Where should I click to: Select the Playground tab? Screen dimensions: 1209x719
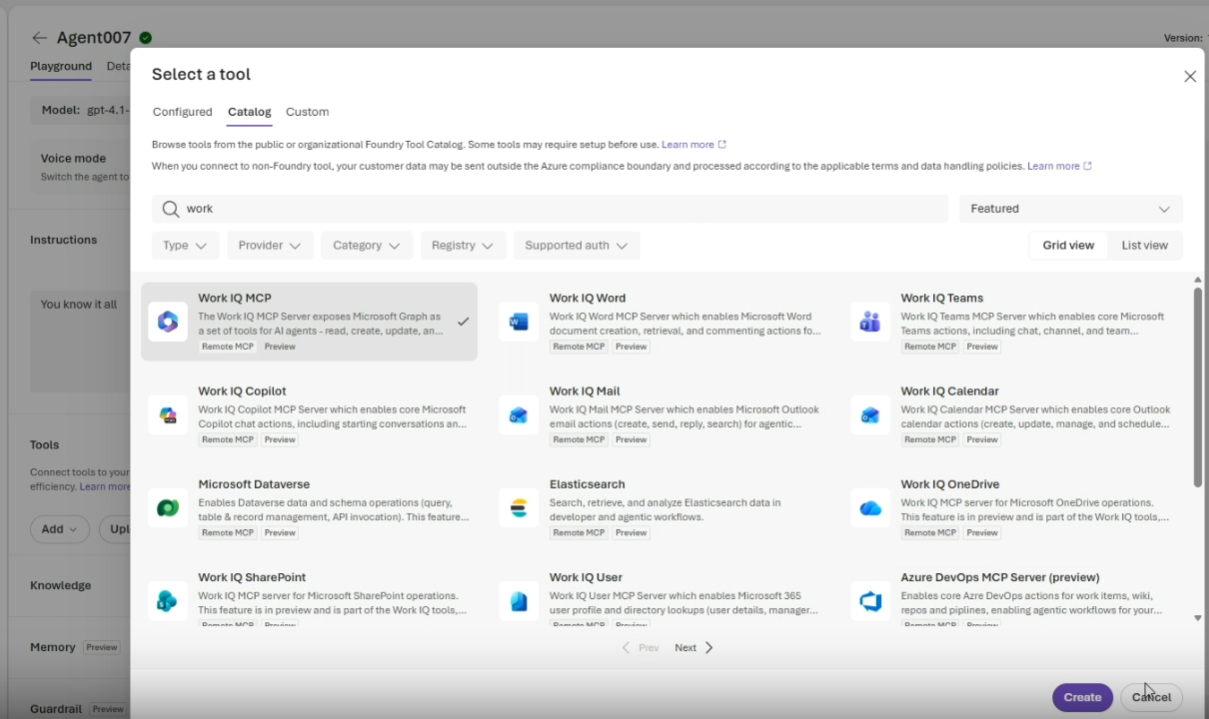[x=61, y=66]
